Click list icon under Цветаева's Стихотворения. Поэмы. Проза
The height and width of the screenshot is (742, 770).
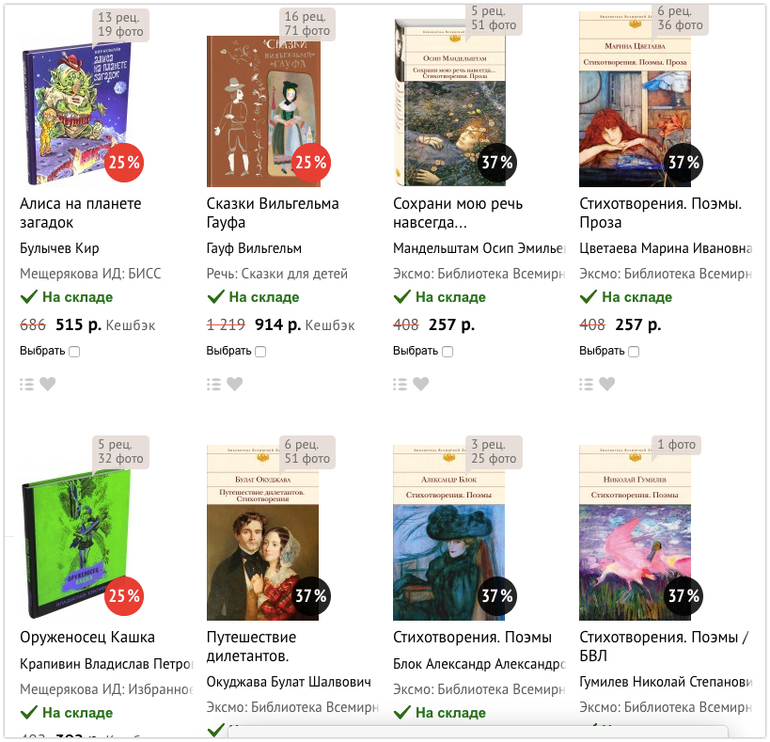click(586, 384)
